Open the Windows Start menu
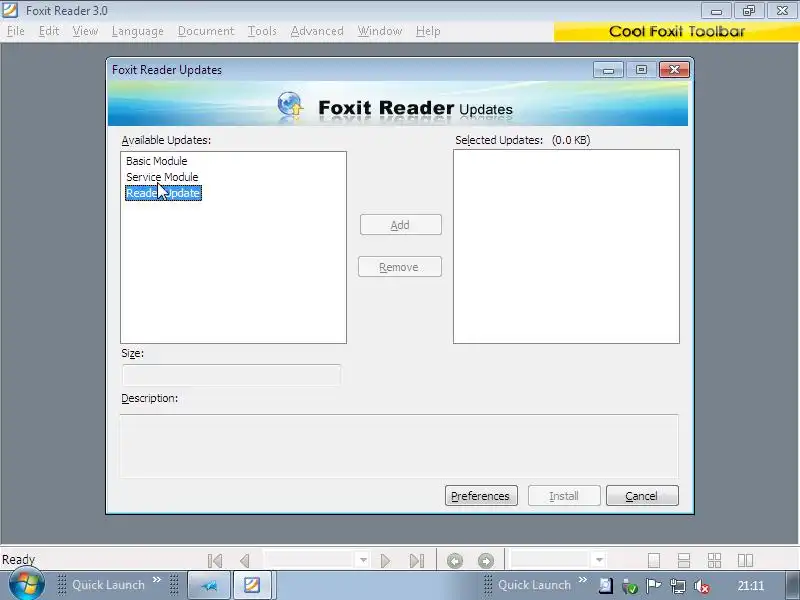Viewport: 800px width, 600px height. pos(26,585)
